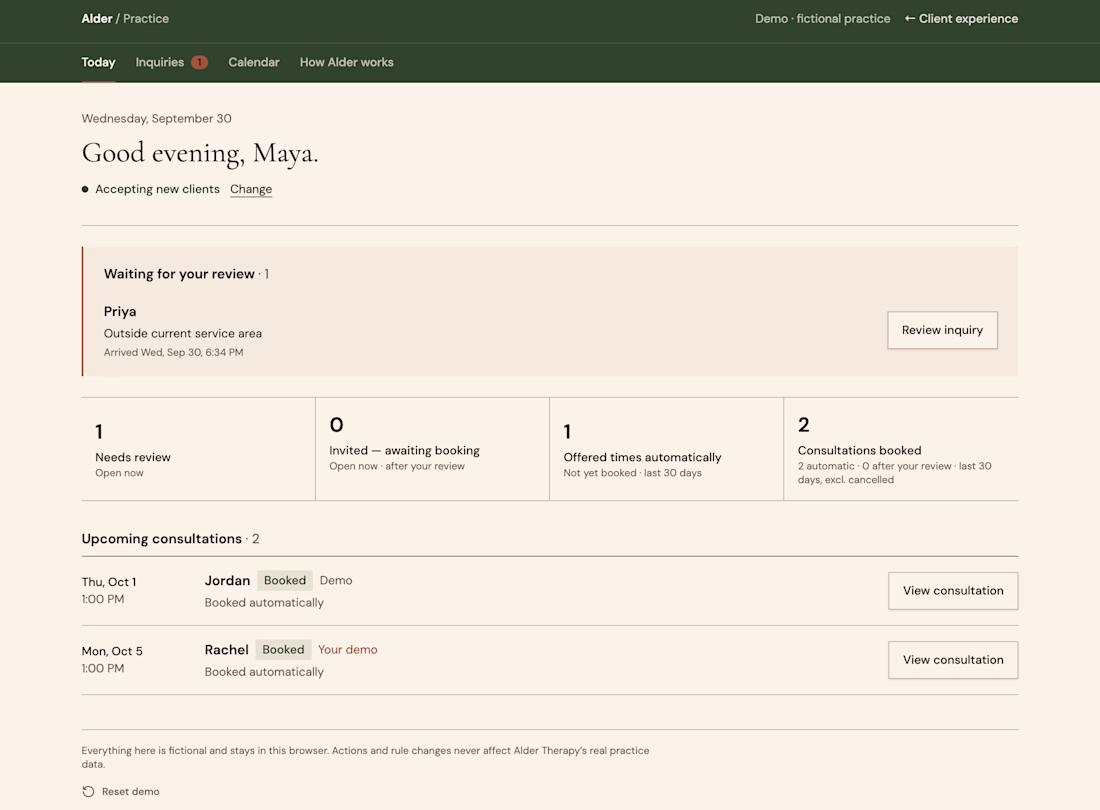Image resolution: width=1100 pixels, height=810 pixels.
Task: Select the Invited — awaiting booking stat card
Action: pyautogui.click(x=432, y=449)
